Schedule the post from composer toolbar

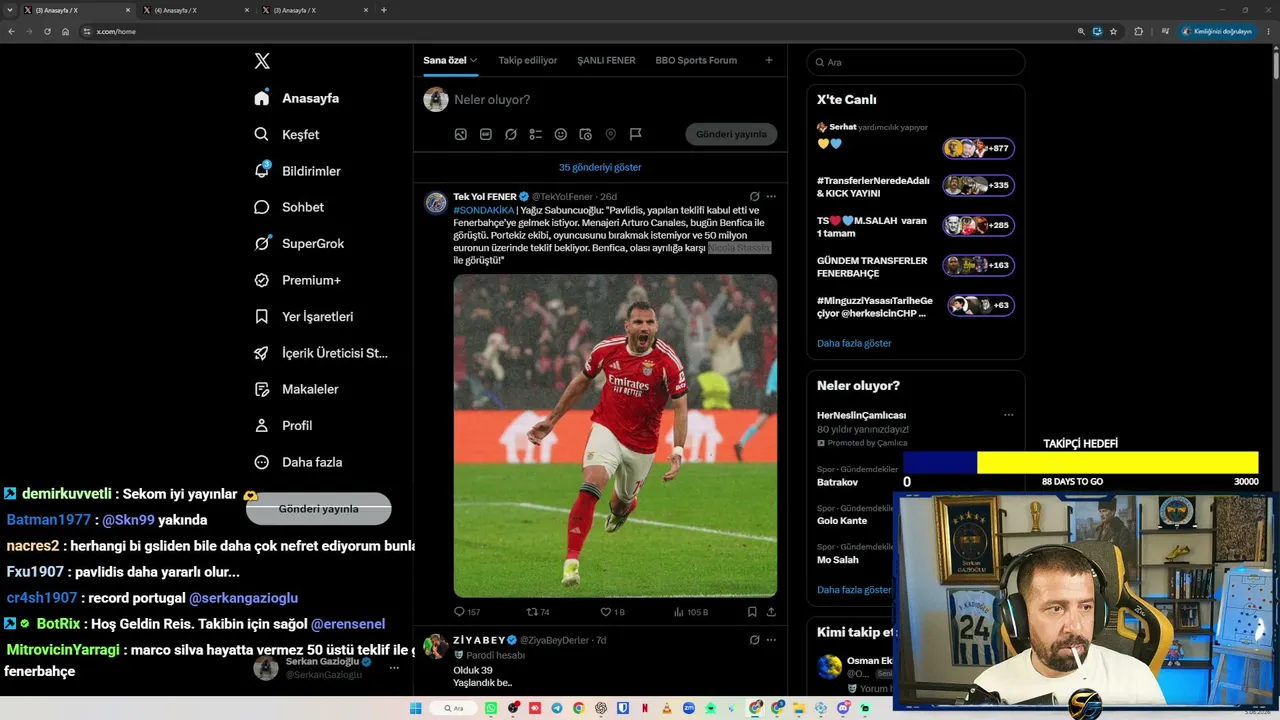click(586, 134)
